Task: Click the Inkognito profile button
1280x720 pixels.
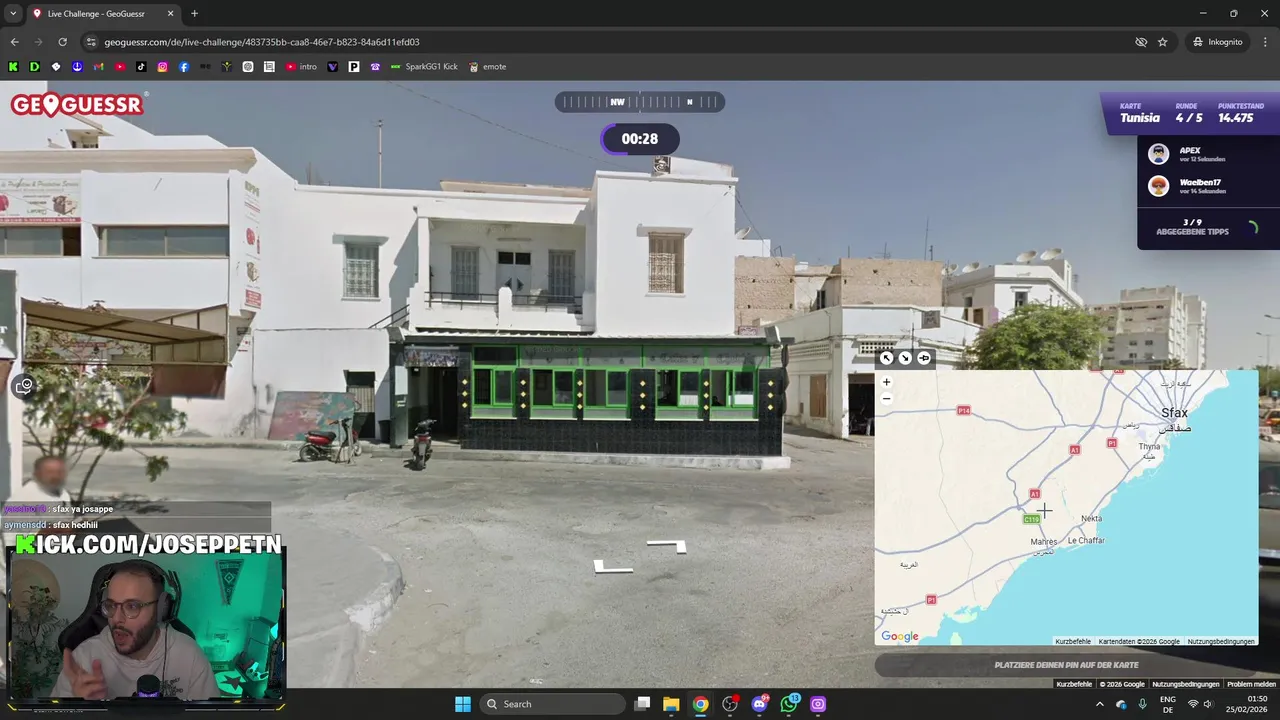Action: 1217,42
